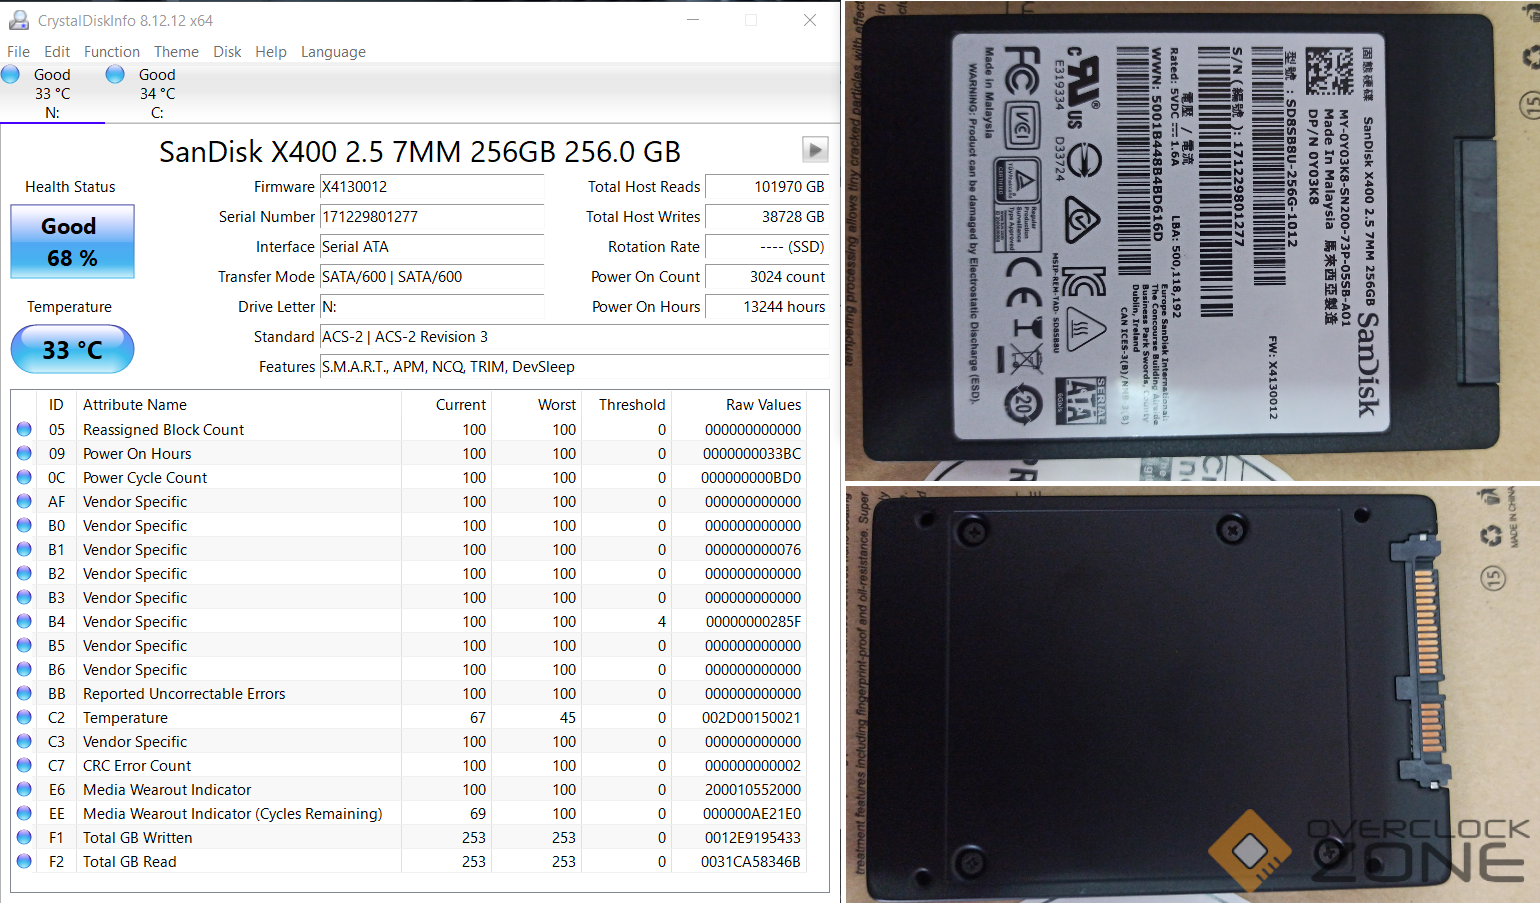Screen dimensions: 1540x903
Task: Click status icon for attribute B2
Action: point(24,573)
